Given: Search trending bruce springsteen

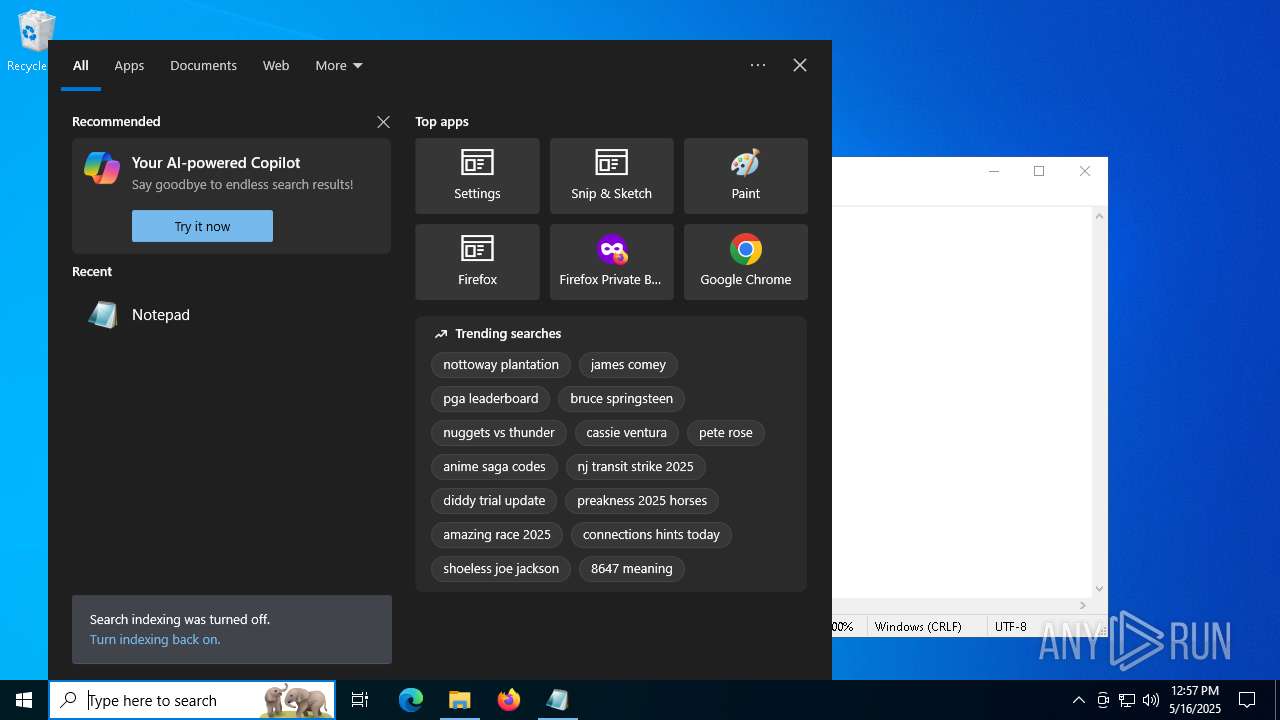Looking at the screenshot, I should pos(621,399).
